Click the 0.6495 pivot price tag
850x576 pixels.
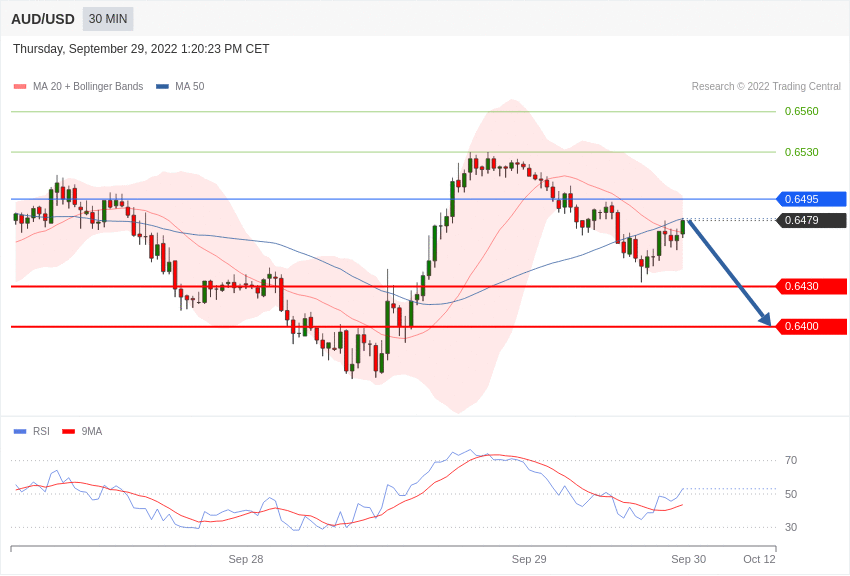812,199
